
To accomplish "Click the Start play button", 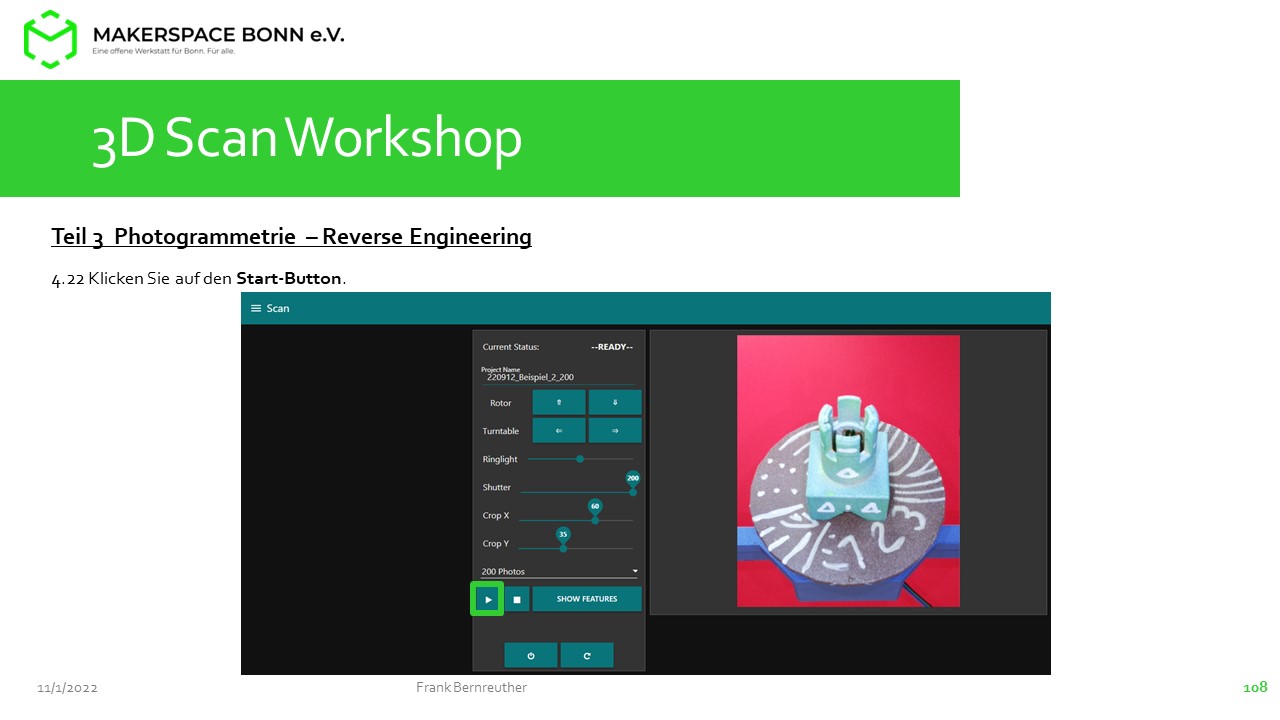I will (488, 599).
